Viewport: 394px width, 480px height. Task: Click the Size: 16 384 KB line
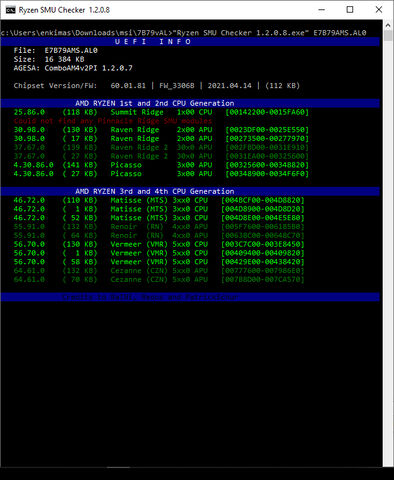[x=49, y=59]
